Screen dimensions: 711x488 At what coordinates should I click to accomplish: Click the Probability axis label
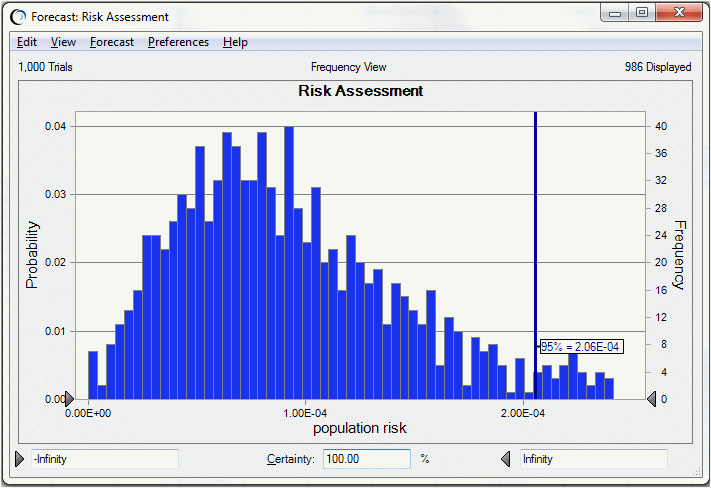pos(32,255)
